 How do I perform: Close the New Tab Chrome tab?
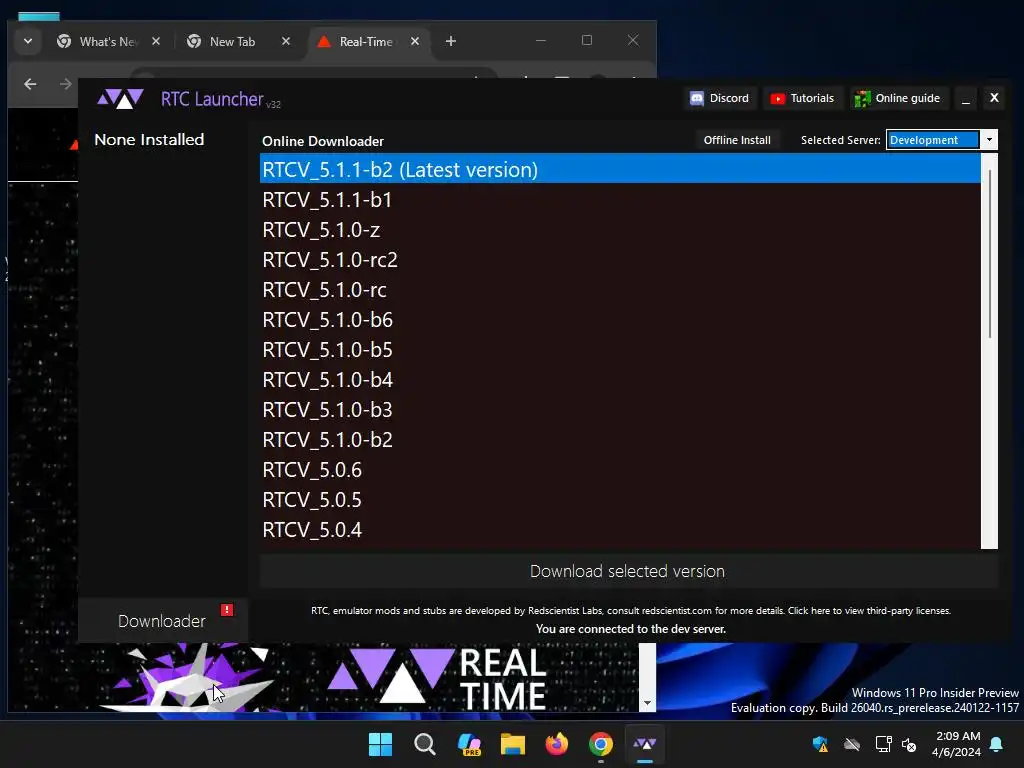tap(286, 41)
